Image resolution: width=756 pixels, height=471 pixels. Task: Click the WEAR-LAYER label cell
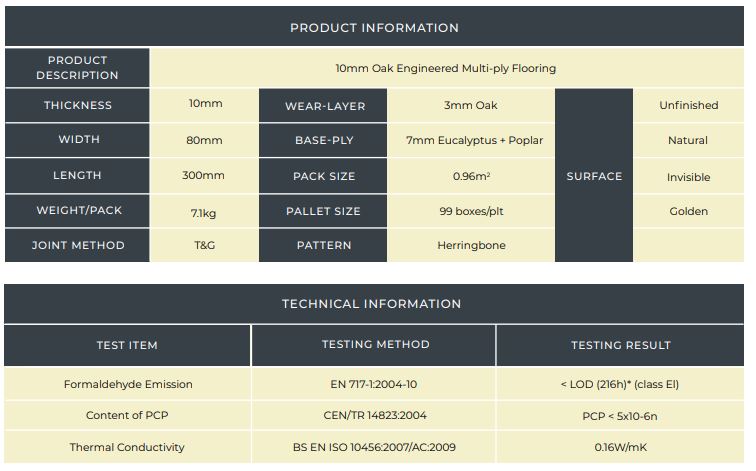pyautogui.click(x=324, y=105)
